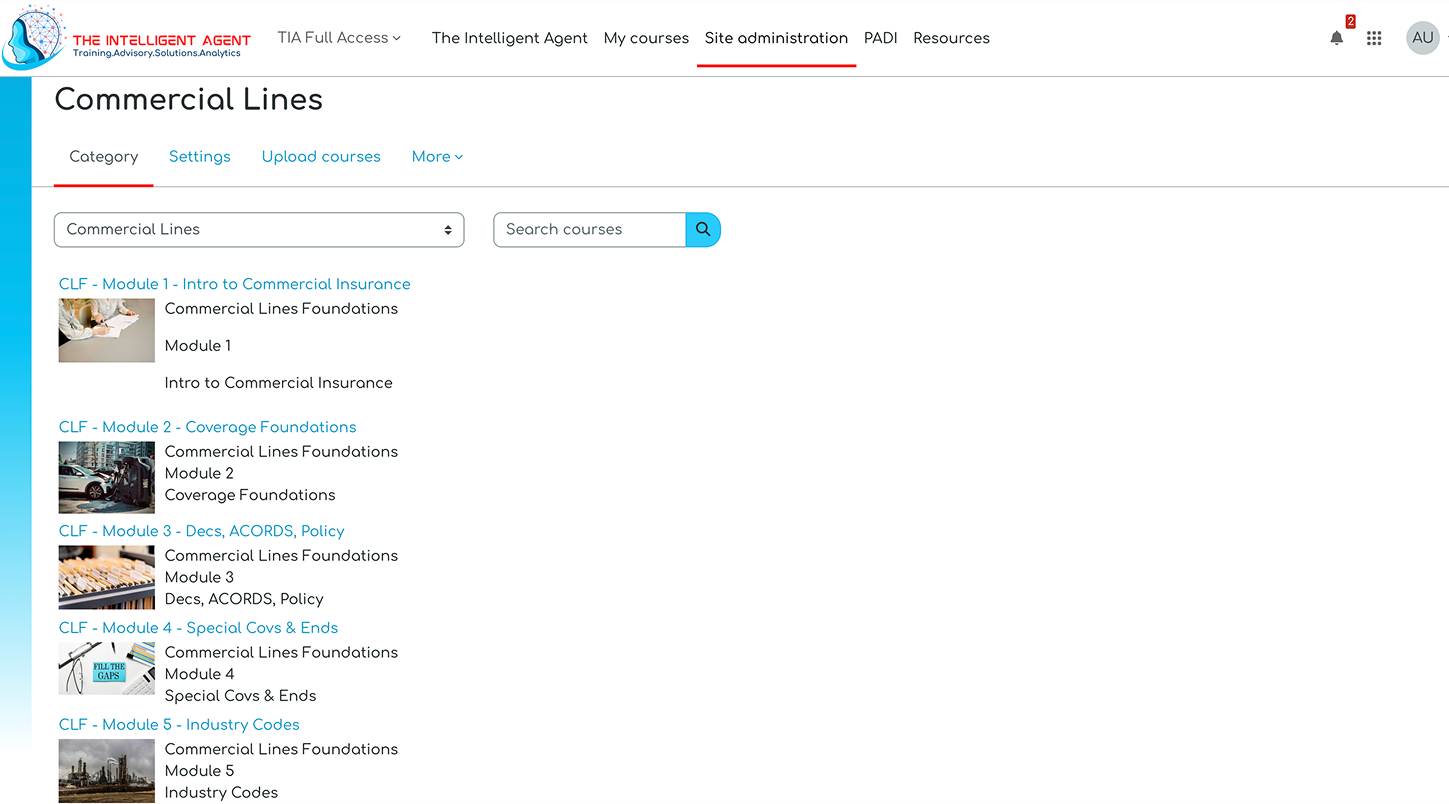Click the Module 2 car crash thumbnail

[x=107, y=477]
